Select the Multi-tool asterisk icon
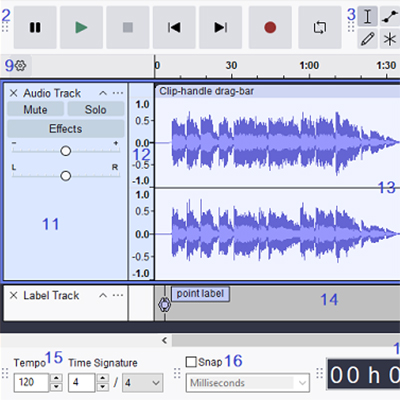The width and height of the screenshot is (400, 400). click(390, 39)
